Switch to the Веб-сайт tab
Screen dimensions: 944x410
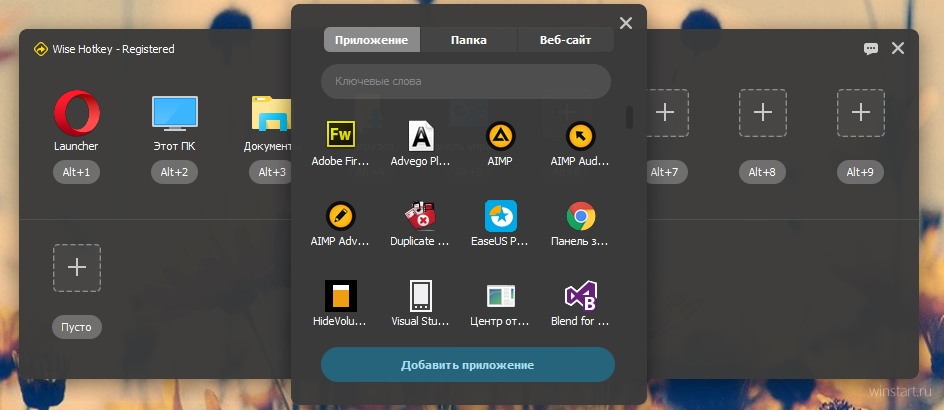click(565, 40)
